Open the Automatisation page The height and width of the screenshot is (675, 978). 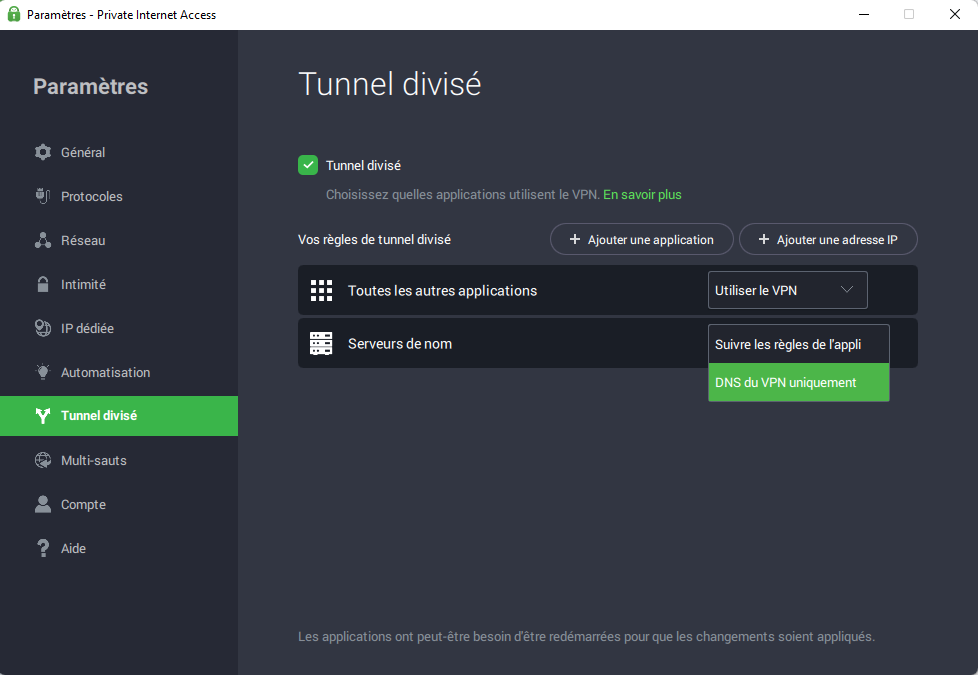119,372
